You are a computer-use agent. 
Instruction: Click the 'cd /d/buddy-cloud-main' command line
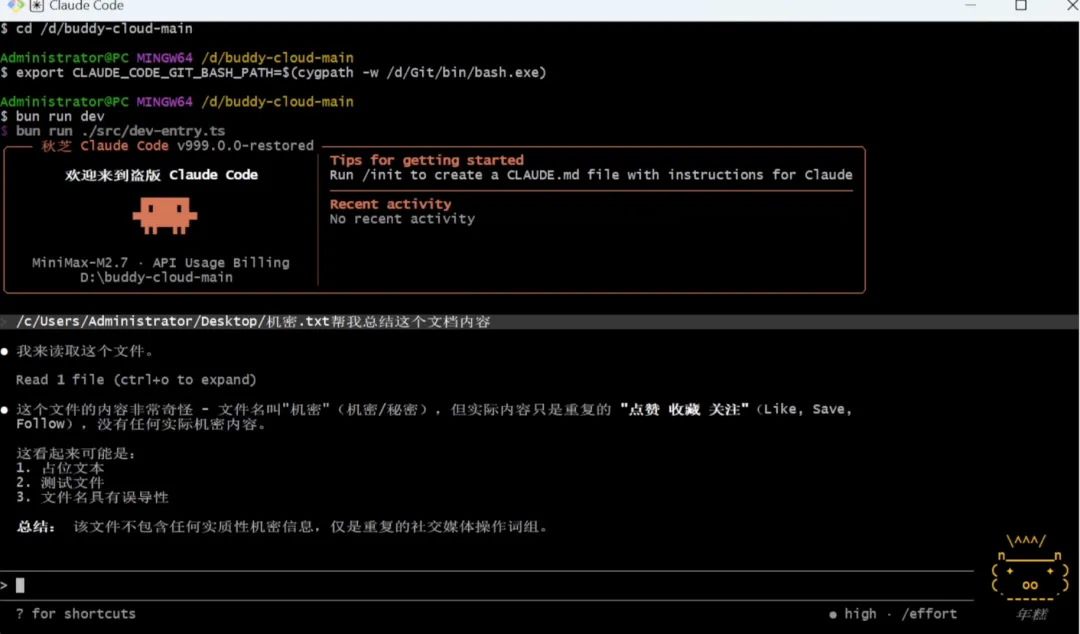click(x=96, y=29)
